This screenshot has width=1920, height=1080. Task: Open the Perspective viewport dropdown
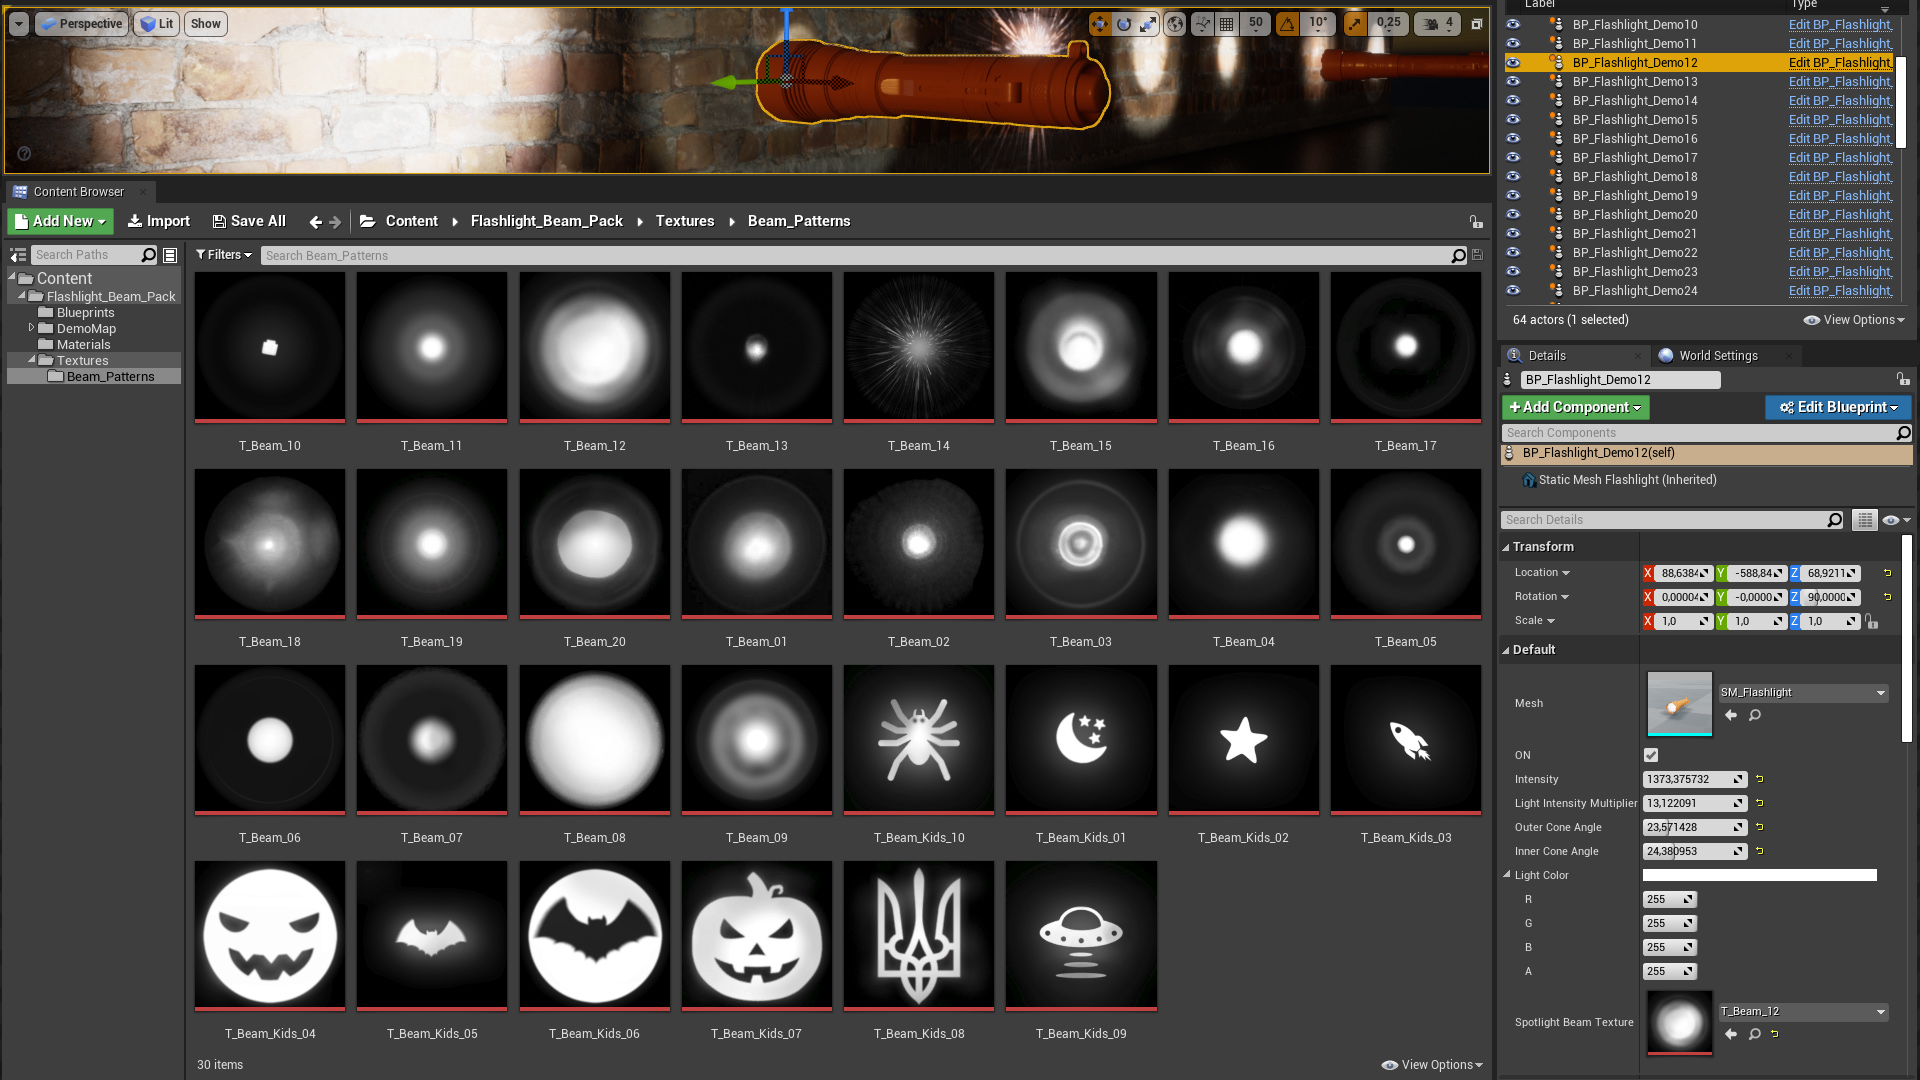click(x=81, y=23)
